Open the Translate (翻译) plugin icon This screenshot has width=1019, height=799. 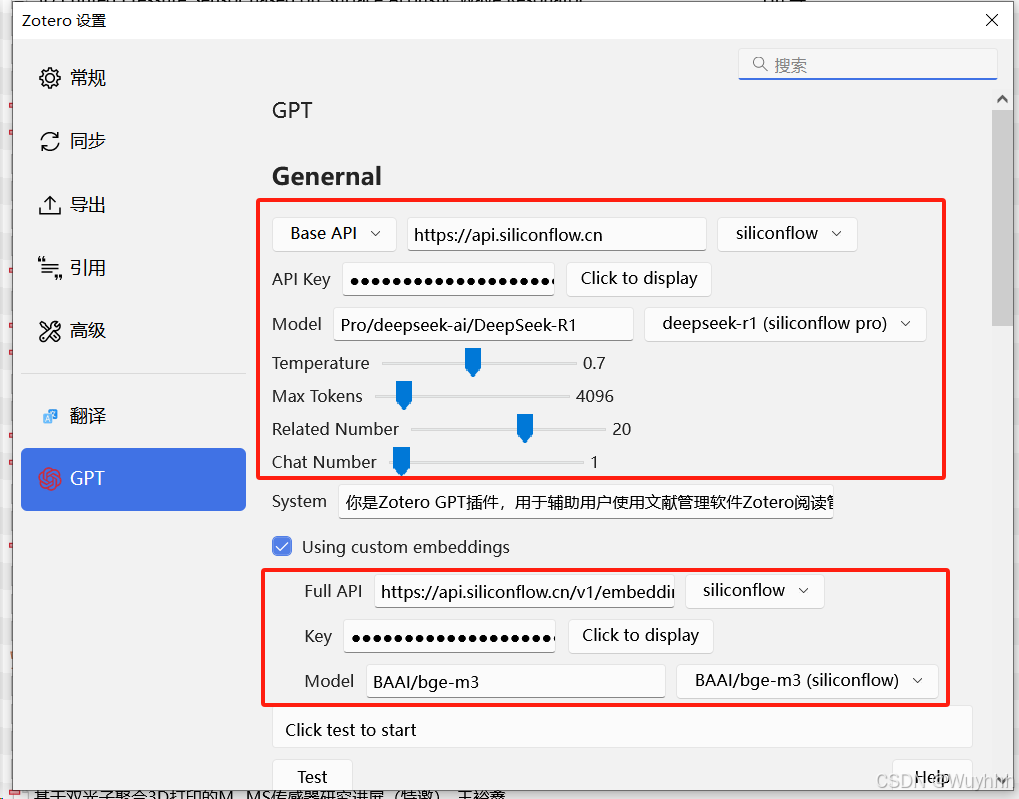[x=50, y=416]
